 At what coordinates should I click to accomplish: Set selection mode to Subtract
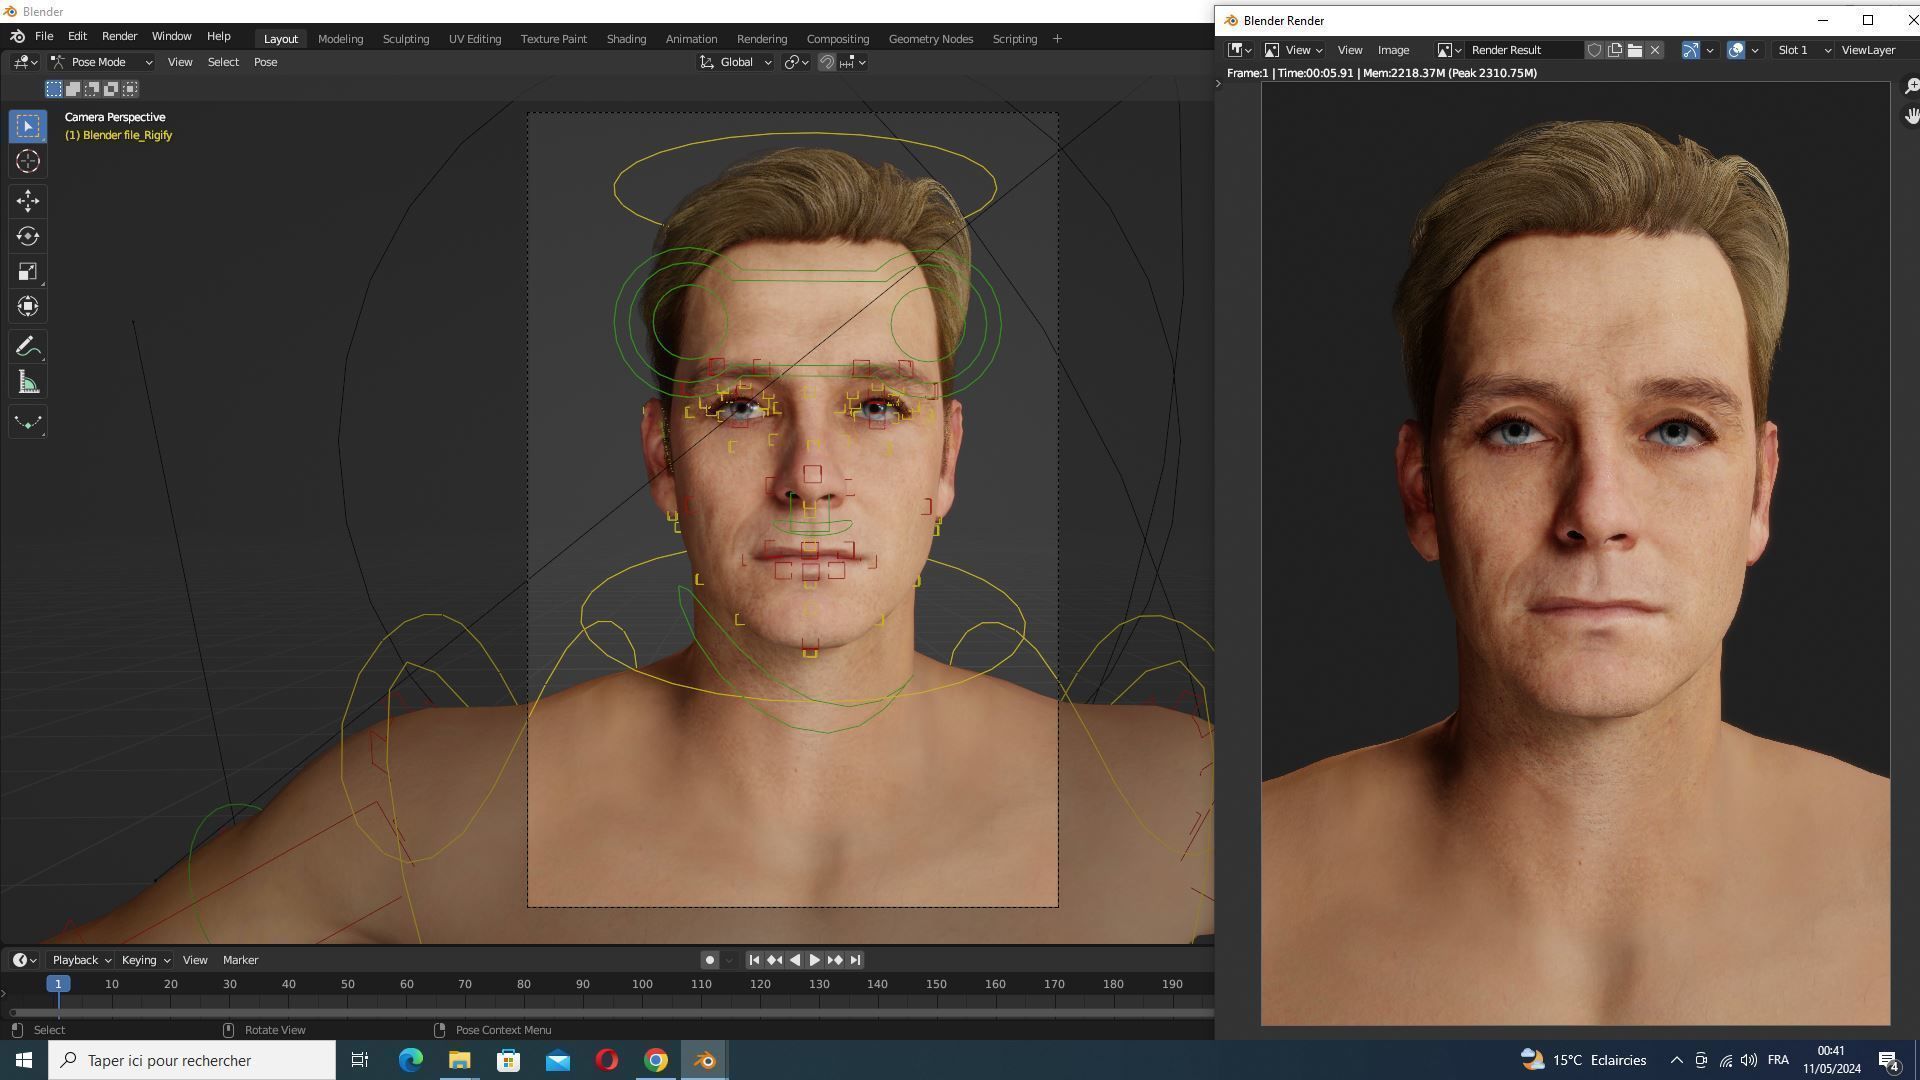tap(92, 89)
